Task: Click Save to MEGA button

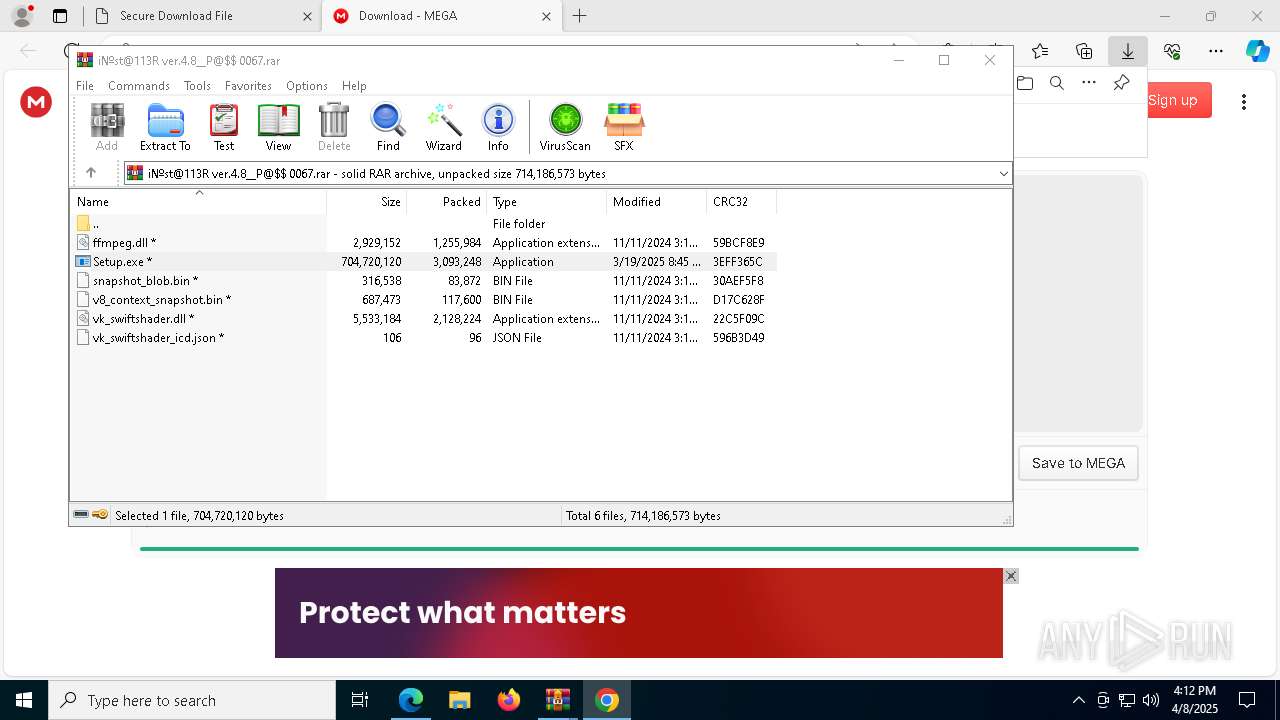Action: tap(1078, 463)
